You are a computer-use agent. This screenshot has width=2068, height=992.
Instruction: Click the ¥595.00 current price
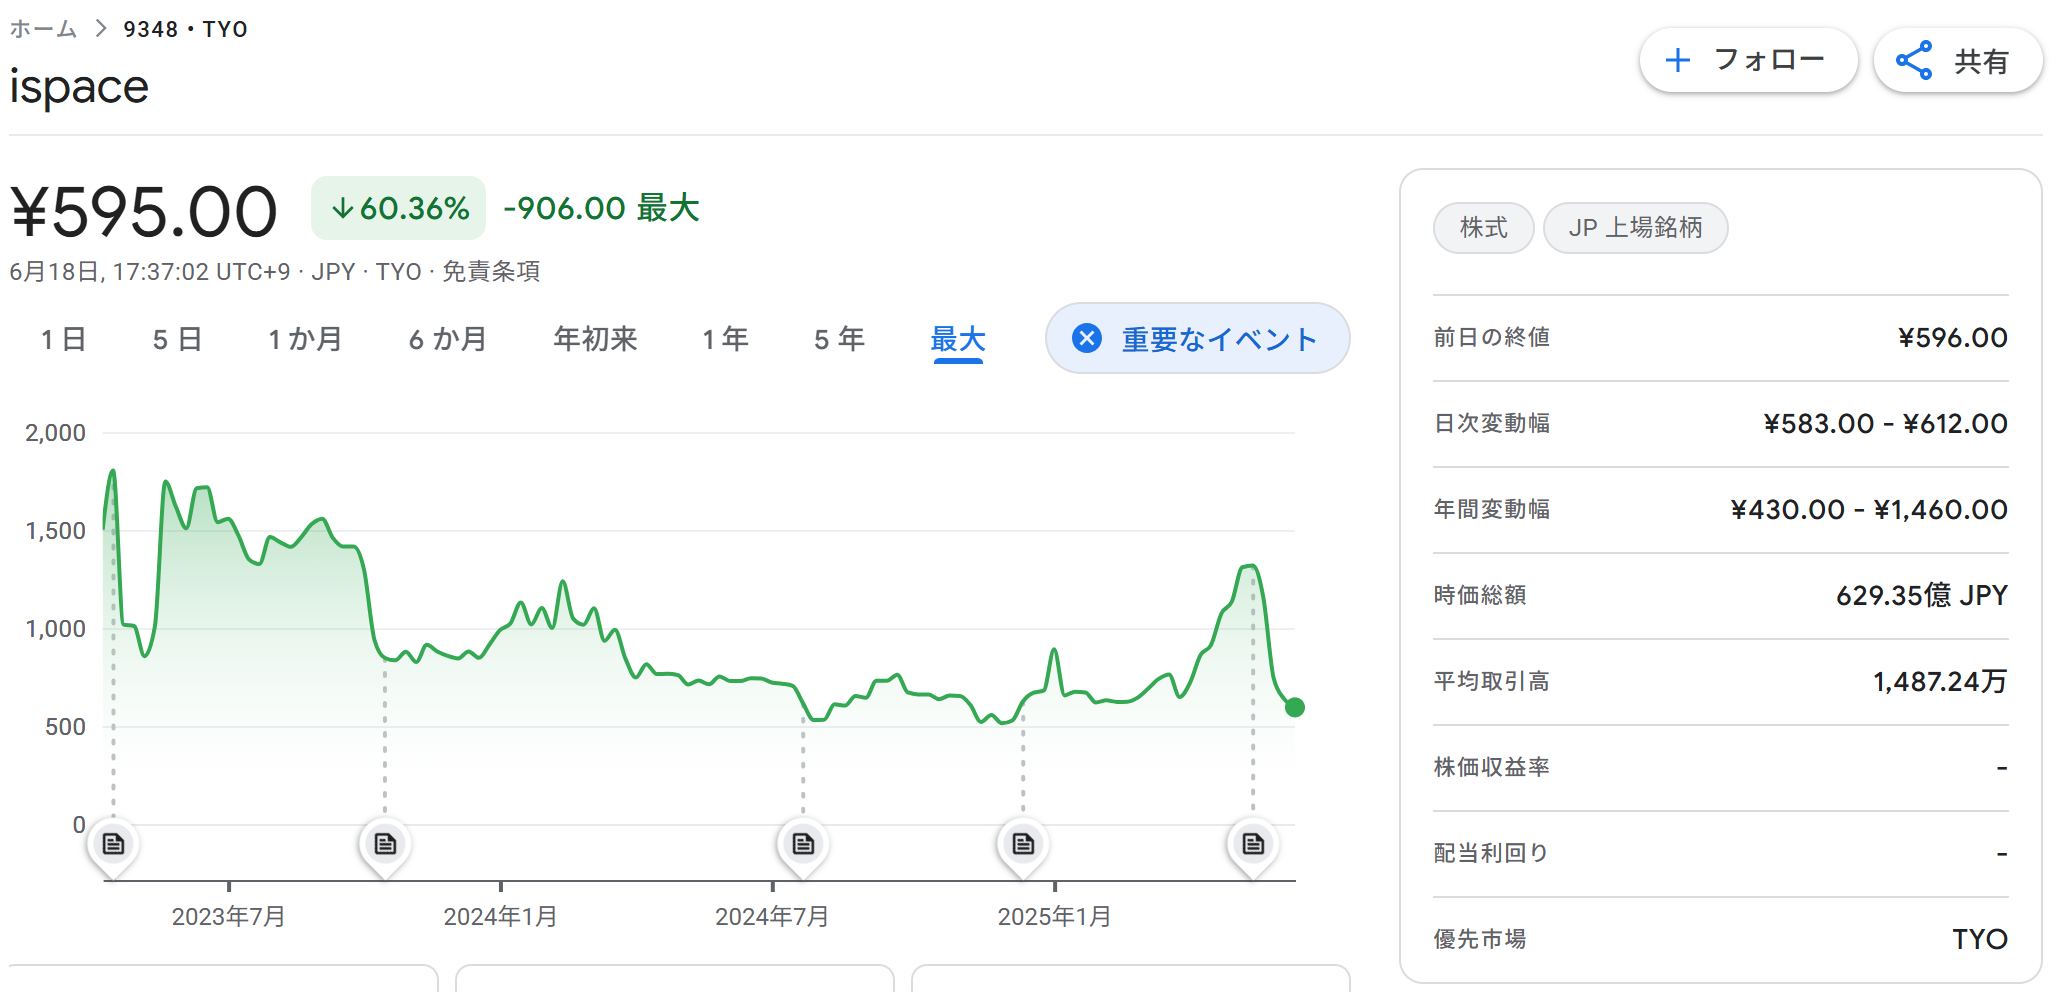(144, 212)
